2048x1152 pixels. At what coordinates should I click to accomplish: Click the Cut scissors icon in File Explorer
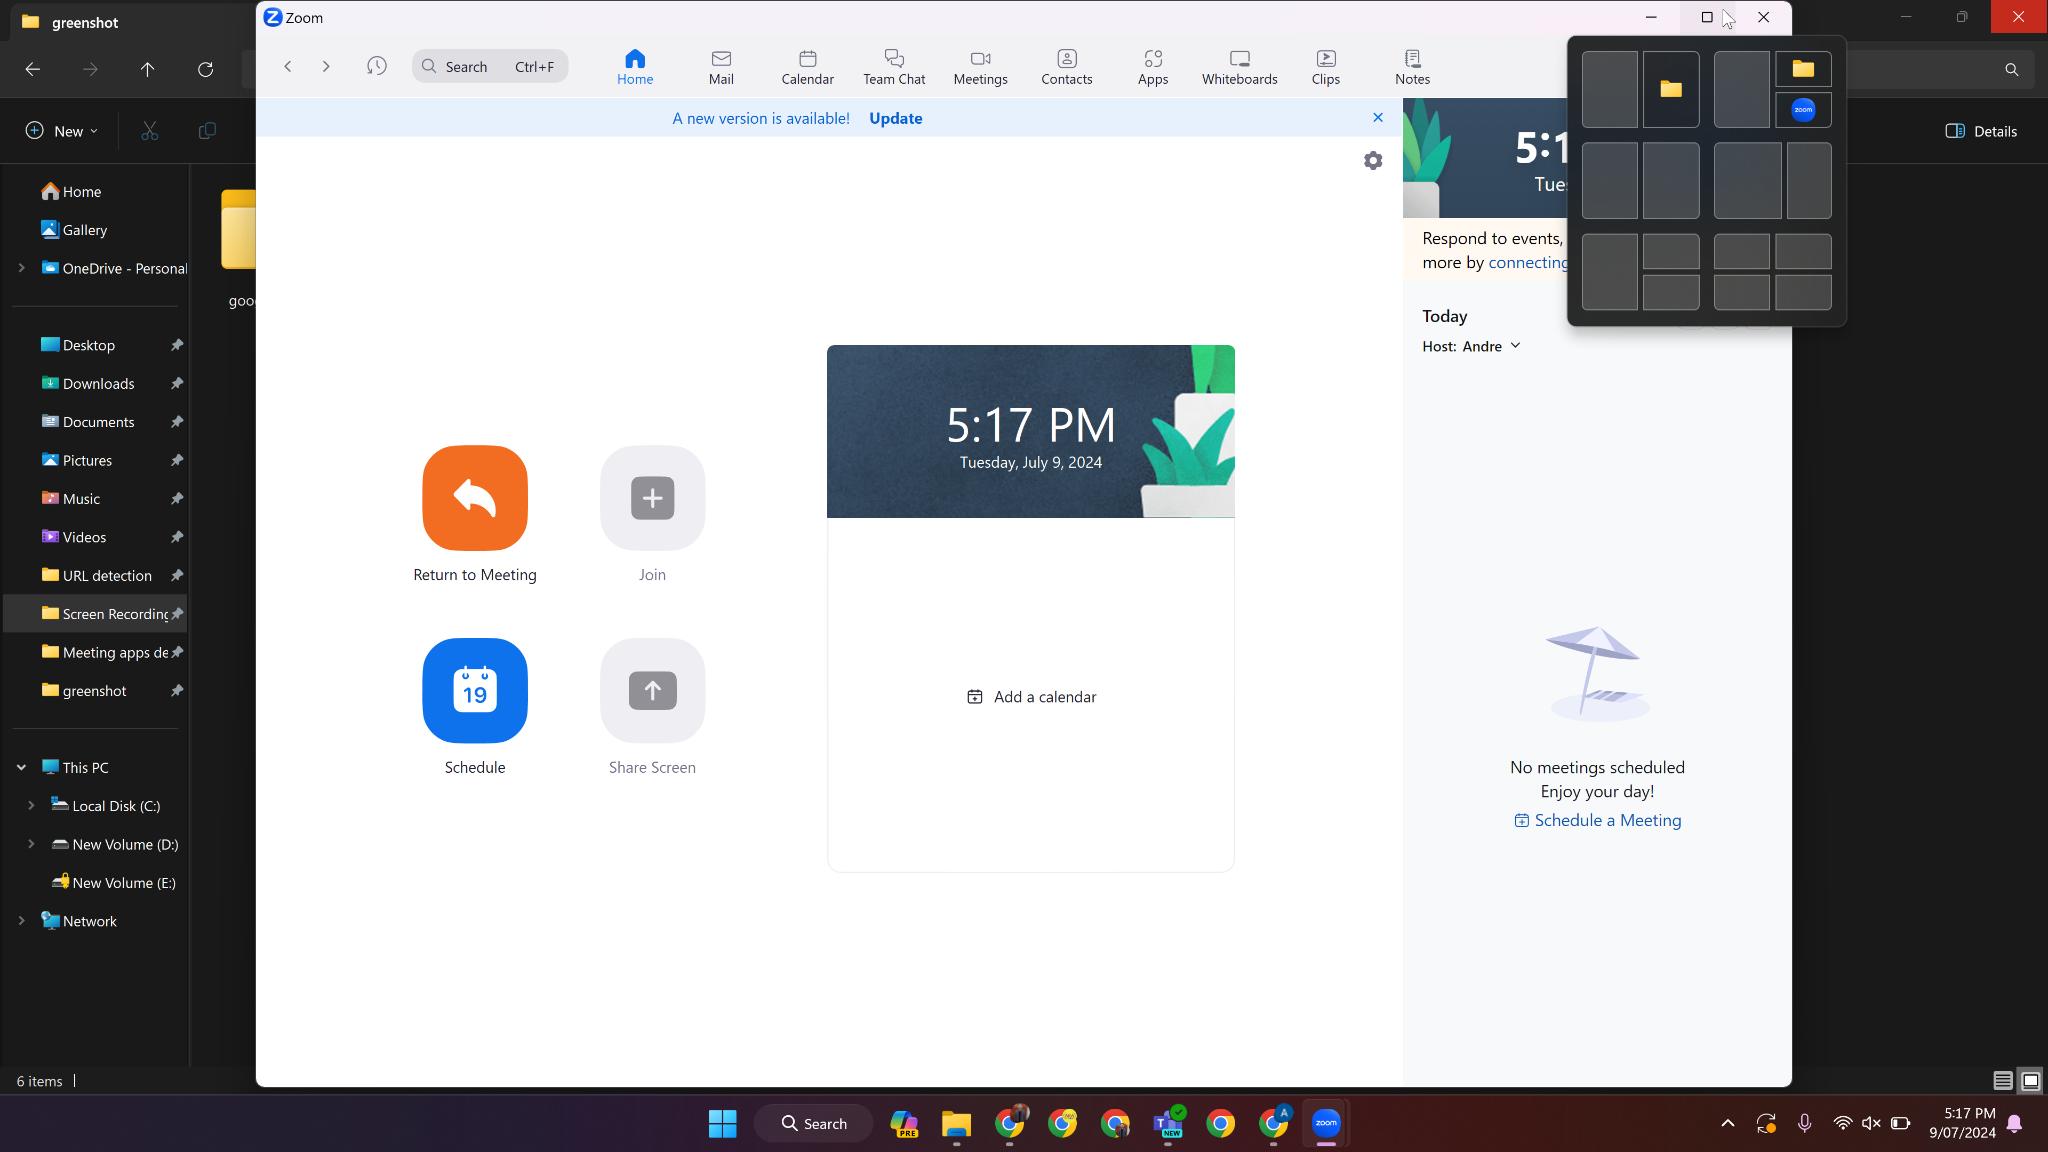click(150, 131)
